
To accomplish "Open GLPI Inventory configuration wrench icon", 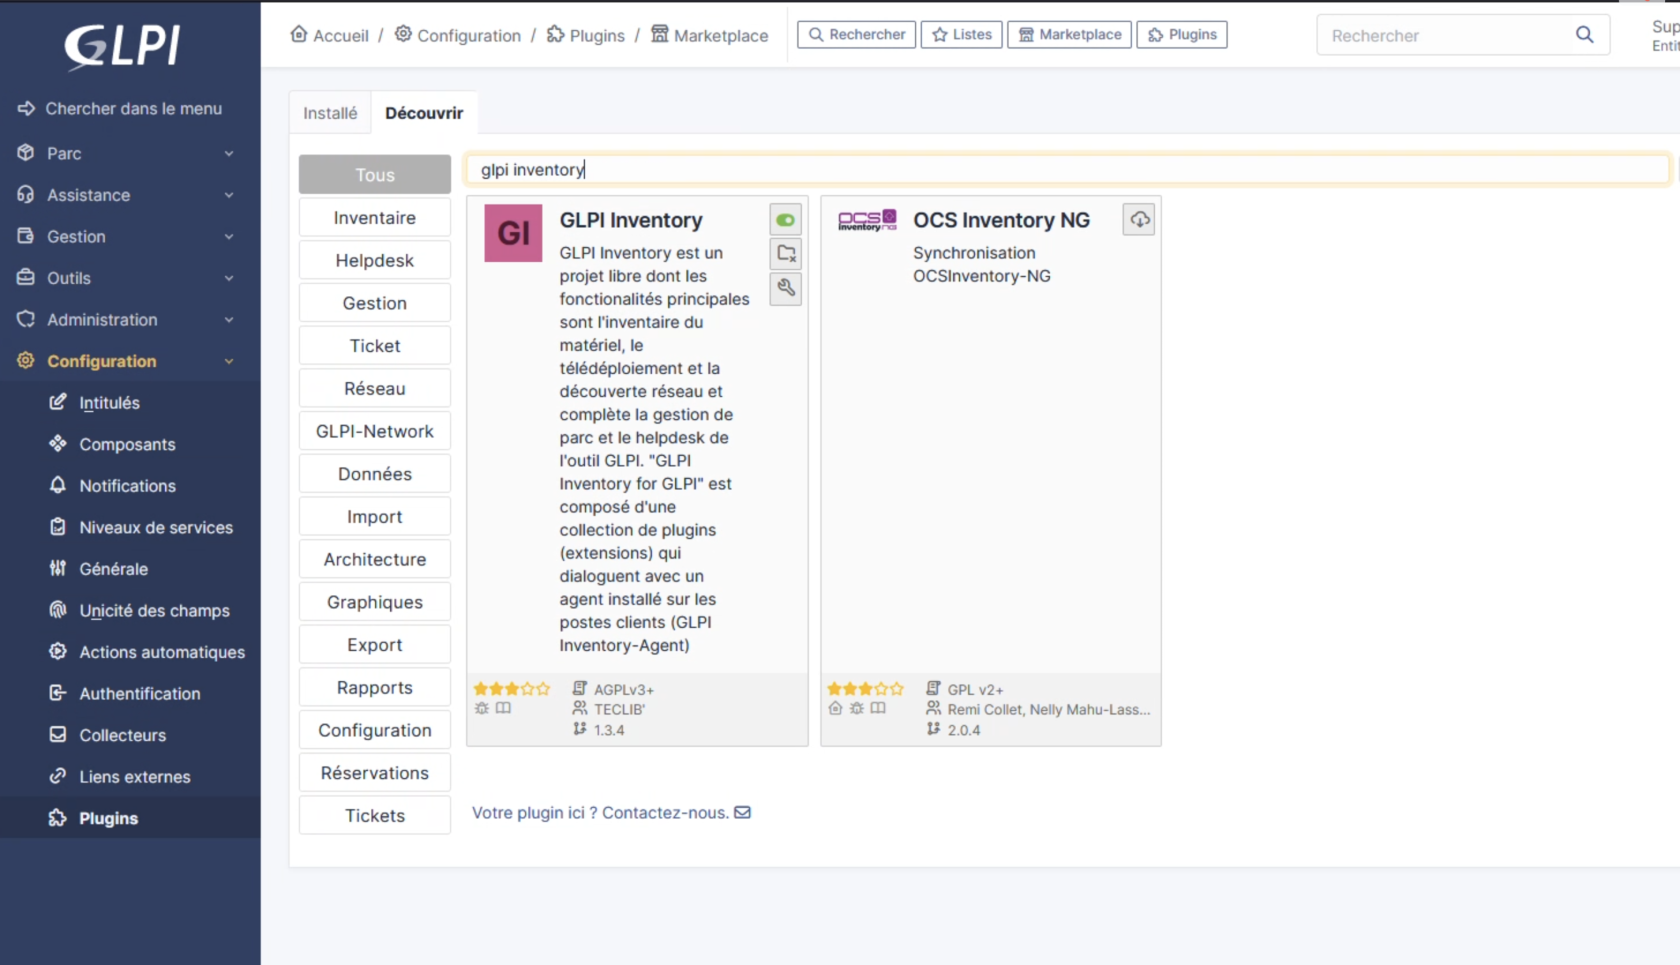I will click(x=786, y=288).
